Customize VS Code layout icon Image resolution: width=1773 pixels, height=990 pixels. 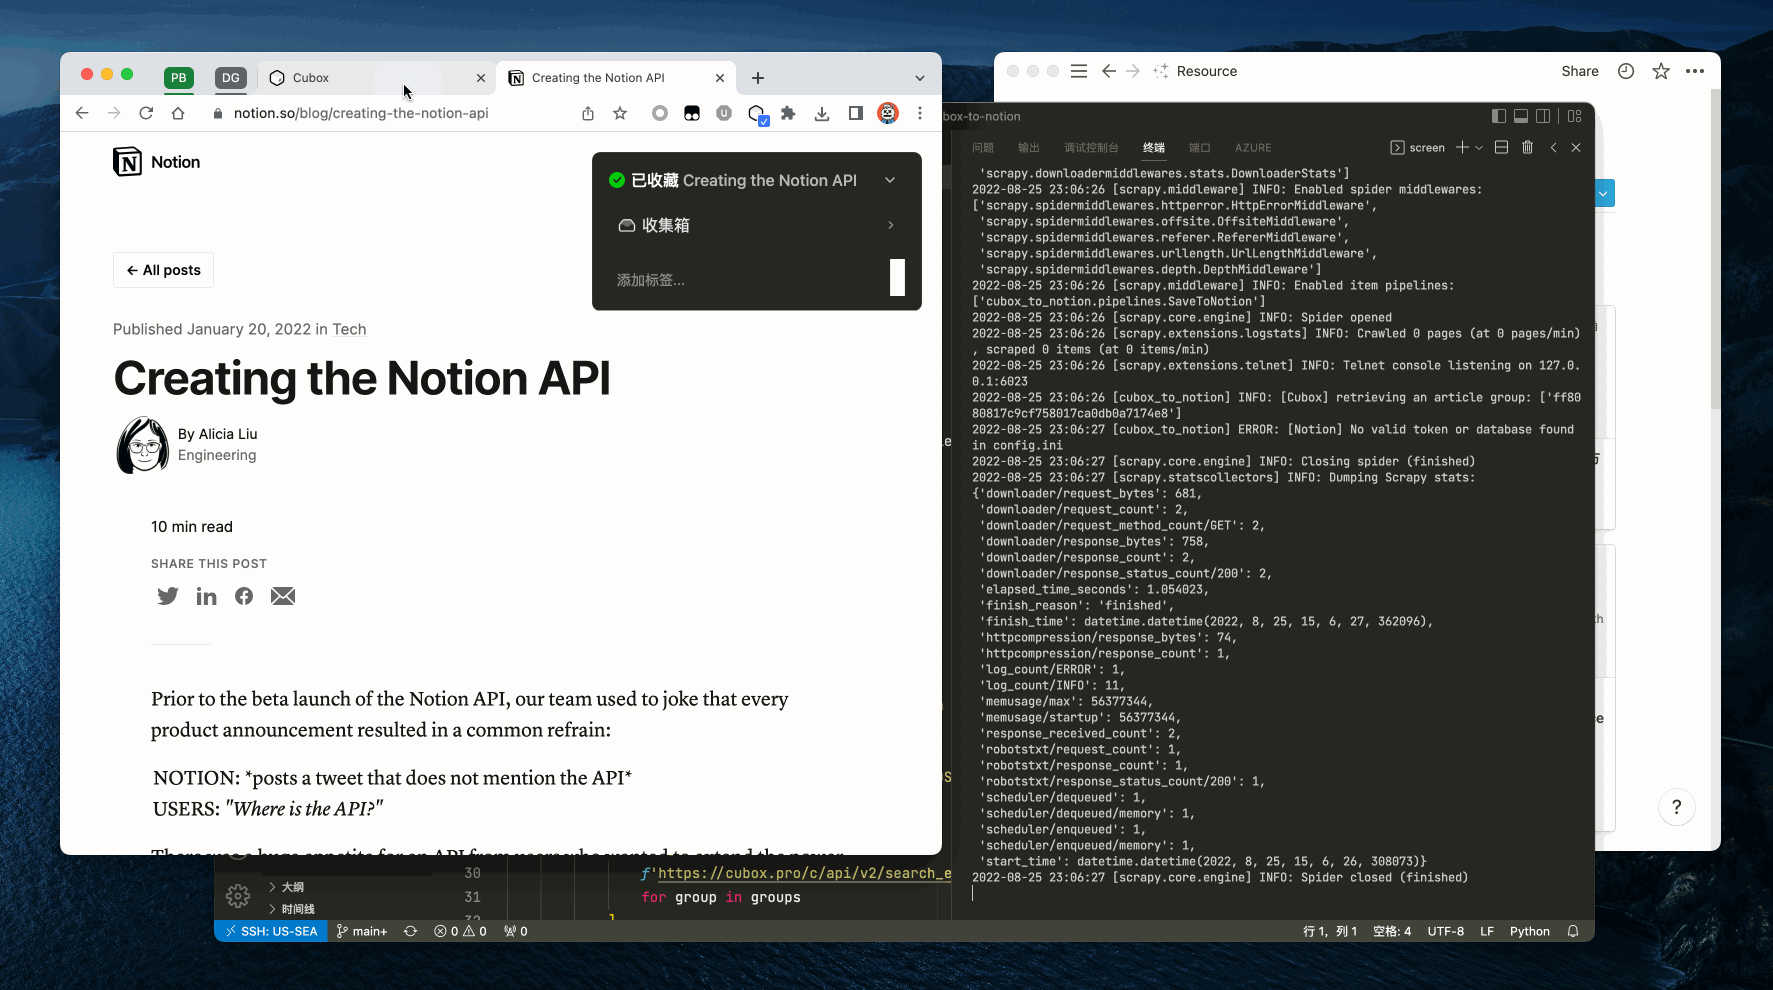pyautogui.click(x=1575, y=116)
